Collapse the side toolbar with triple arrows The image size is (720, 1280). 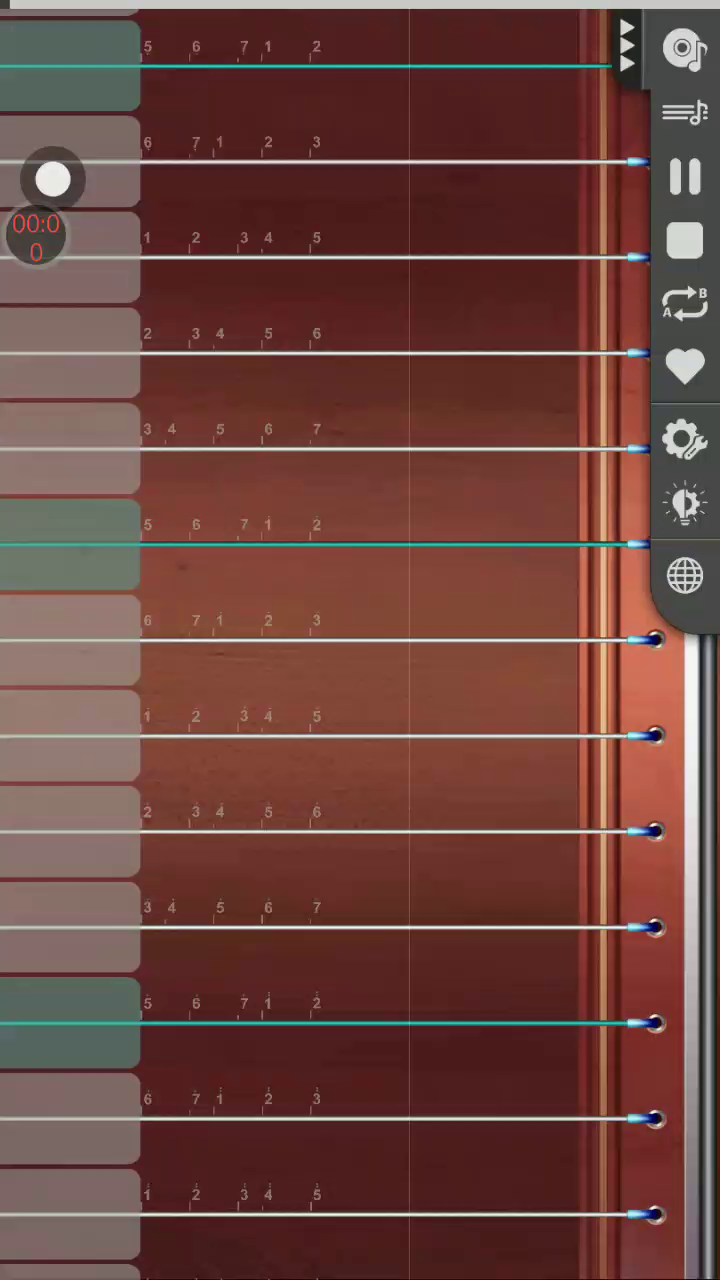click(x=627, y=47)
